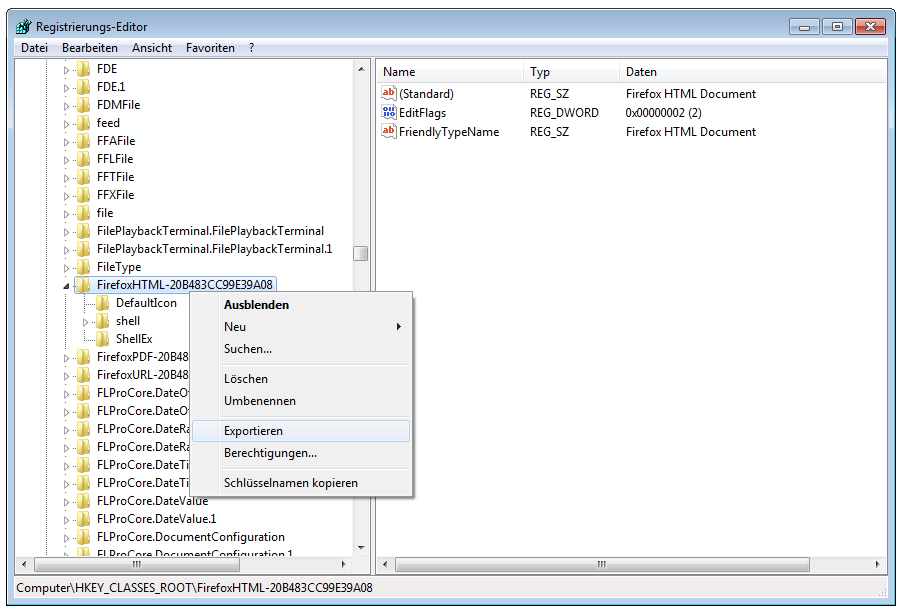Click the tree pane vertical scrollbar thumb

pyautogui.click(x=360, y=253)
